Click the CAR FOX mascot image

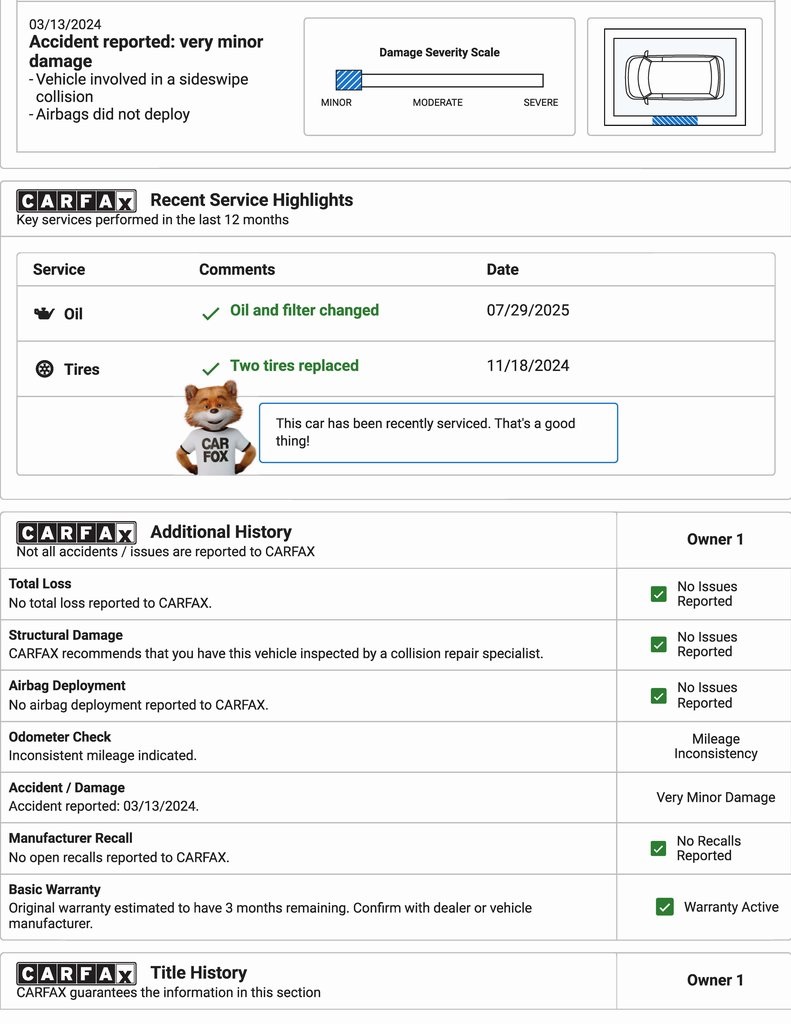coord(215,430)
